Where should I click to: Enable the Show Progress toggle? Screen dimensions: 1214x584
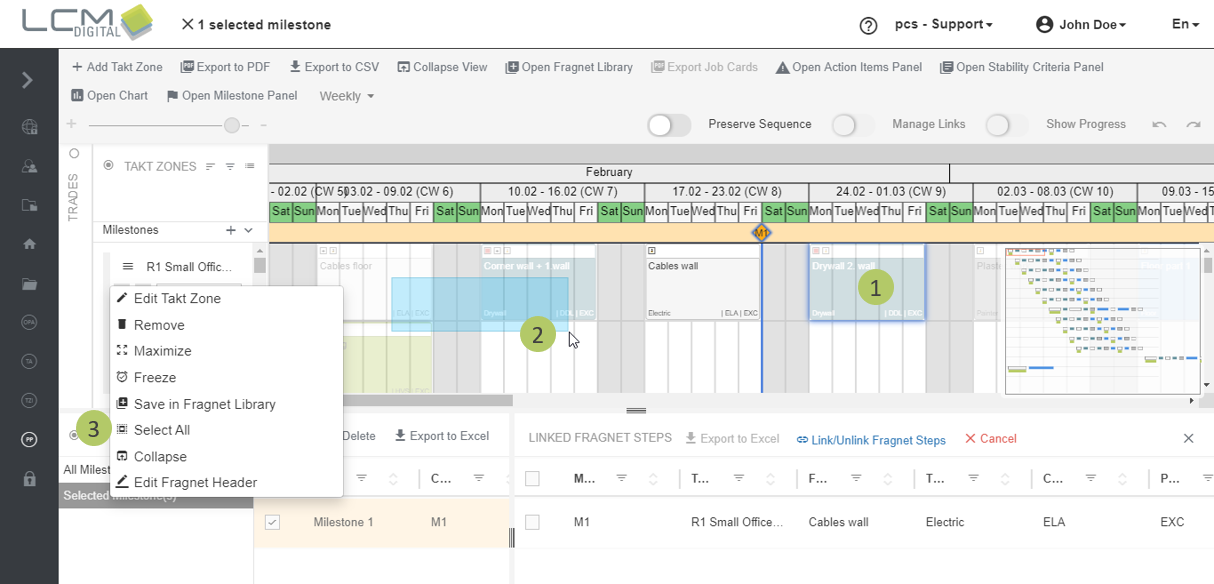click(1006, 125)
